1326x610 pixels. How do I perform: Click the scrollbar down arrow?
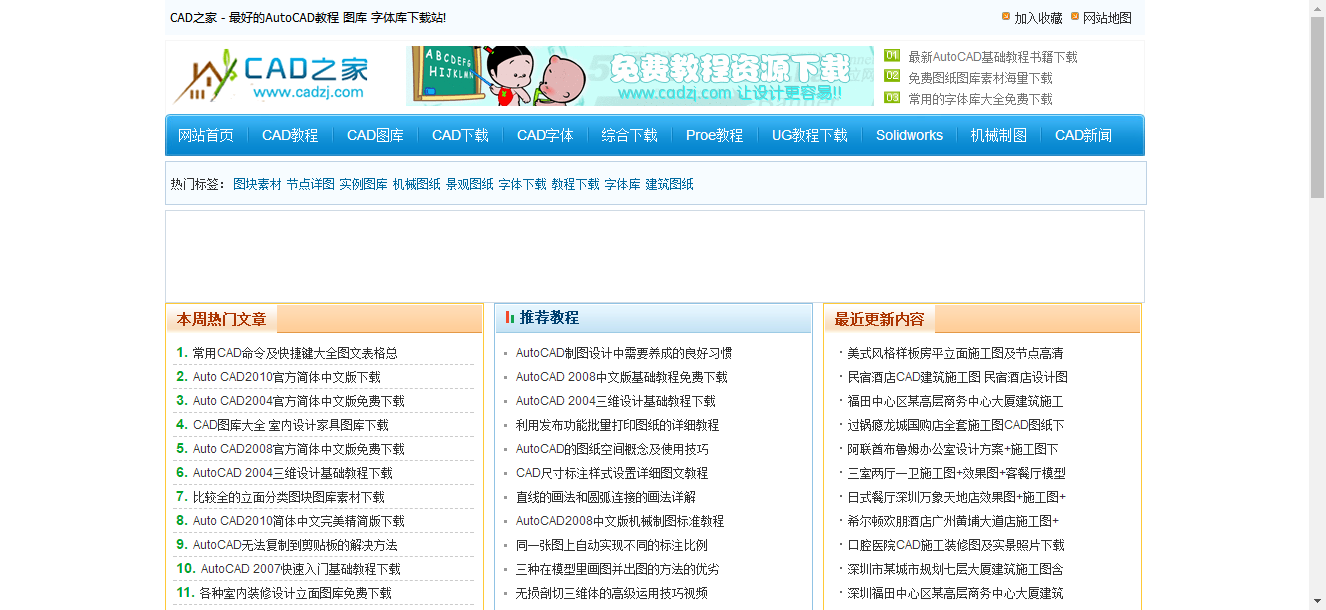coord(1317,602)
